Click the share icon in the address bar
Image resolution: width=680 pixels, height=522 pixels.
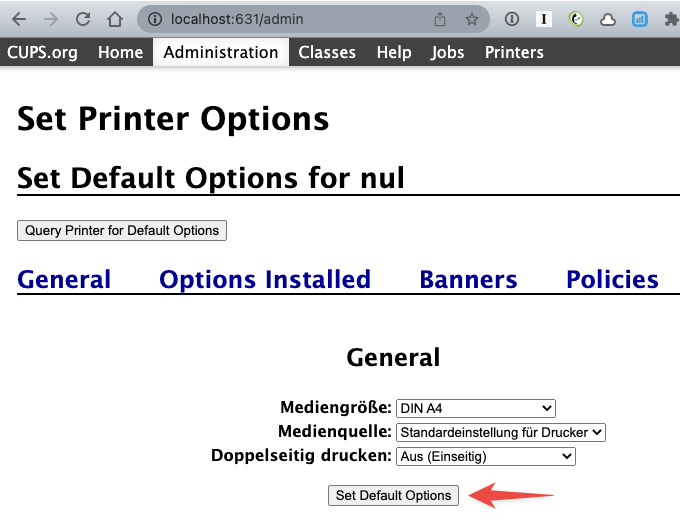coord(440,19)
